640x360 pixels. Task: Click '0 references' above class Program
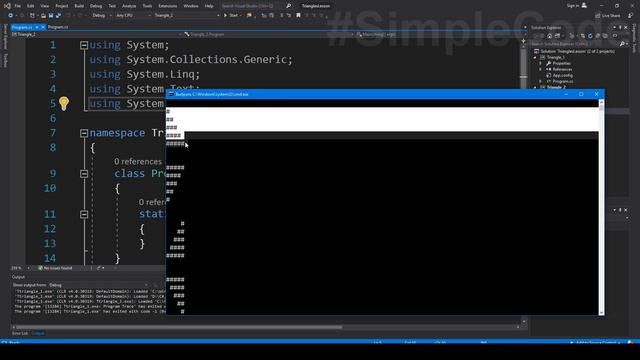[x=138, y=162]
